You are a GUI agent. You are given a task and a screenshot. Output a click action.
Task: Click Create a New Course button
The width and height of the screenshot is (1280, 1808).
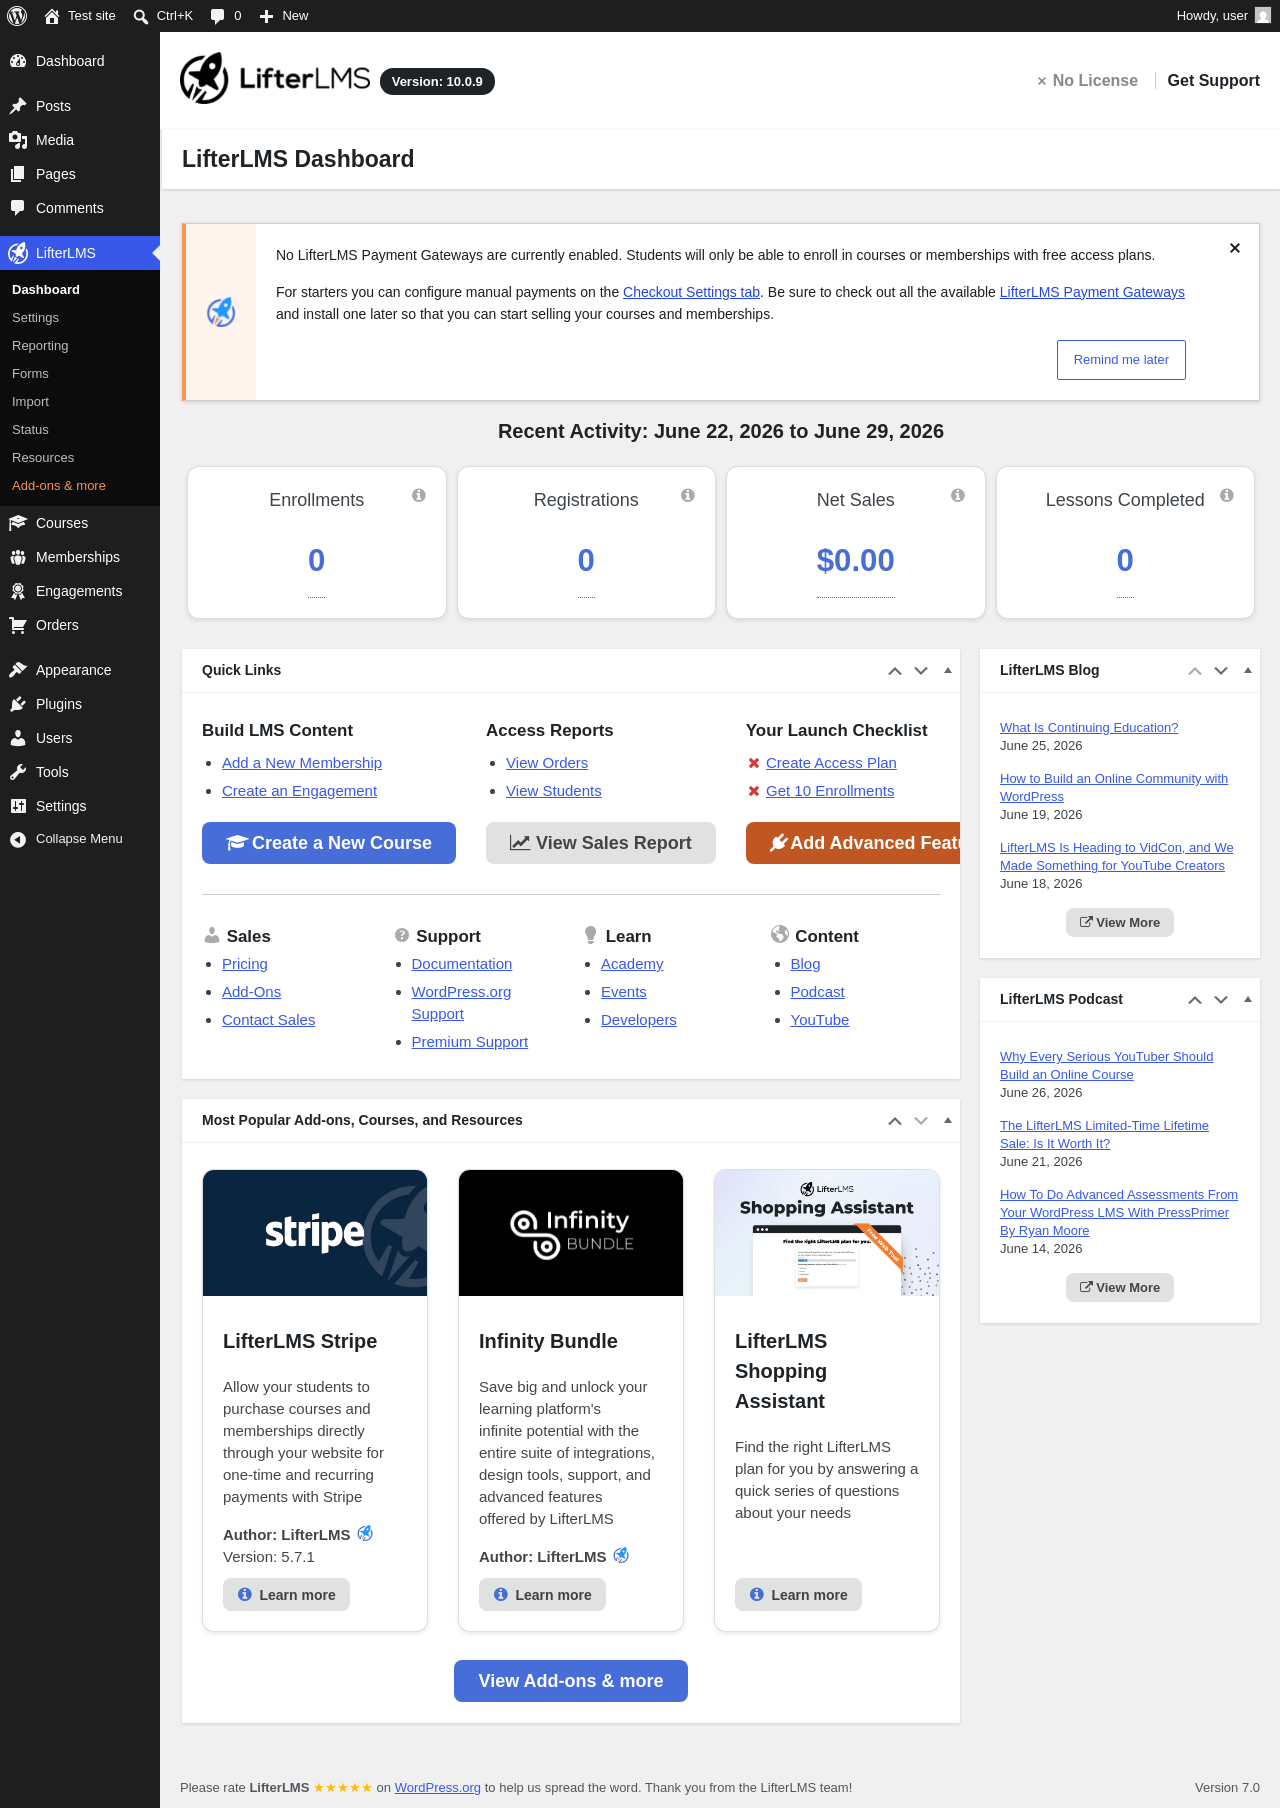coord(329,843)
